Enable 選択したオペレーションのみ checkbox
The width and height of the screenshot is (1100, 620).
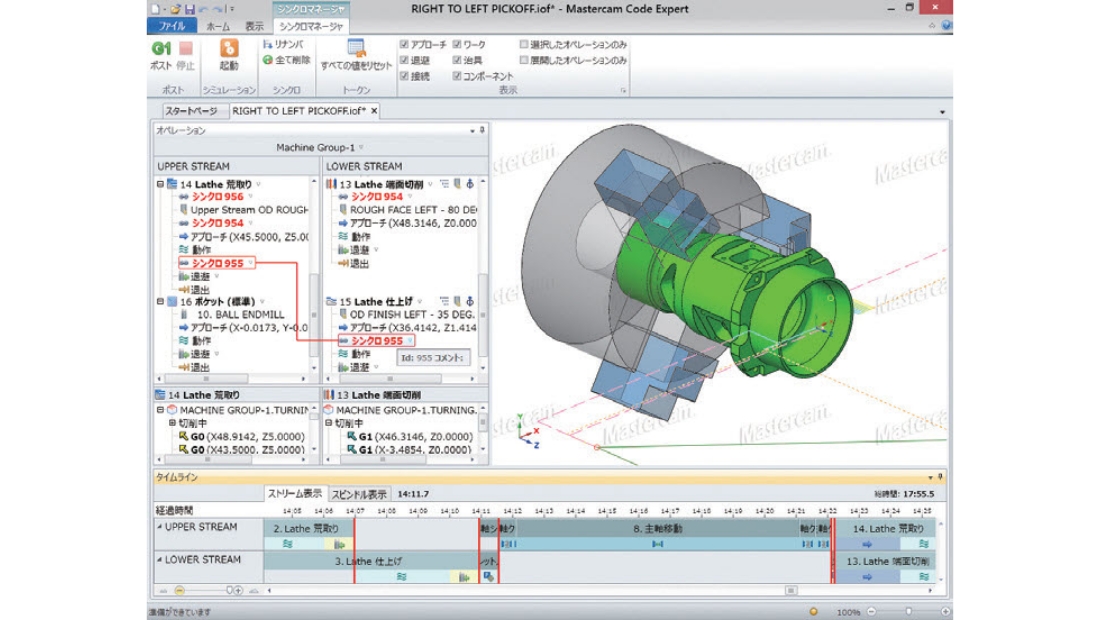tap(523, 44)
